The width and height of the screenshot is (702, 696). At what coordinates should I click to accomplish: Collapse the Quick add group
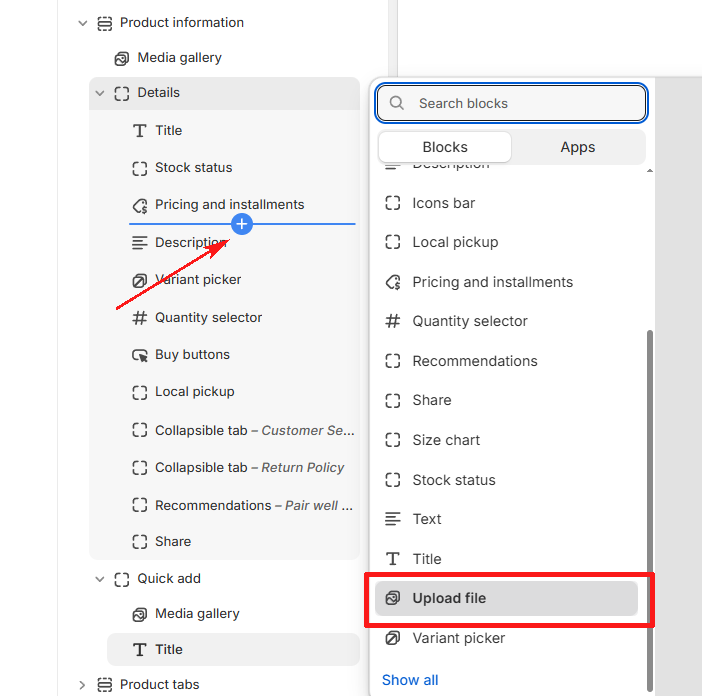(100, 579)
